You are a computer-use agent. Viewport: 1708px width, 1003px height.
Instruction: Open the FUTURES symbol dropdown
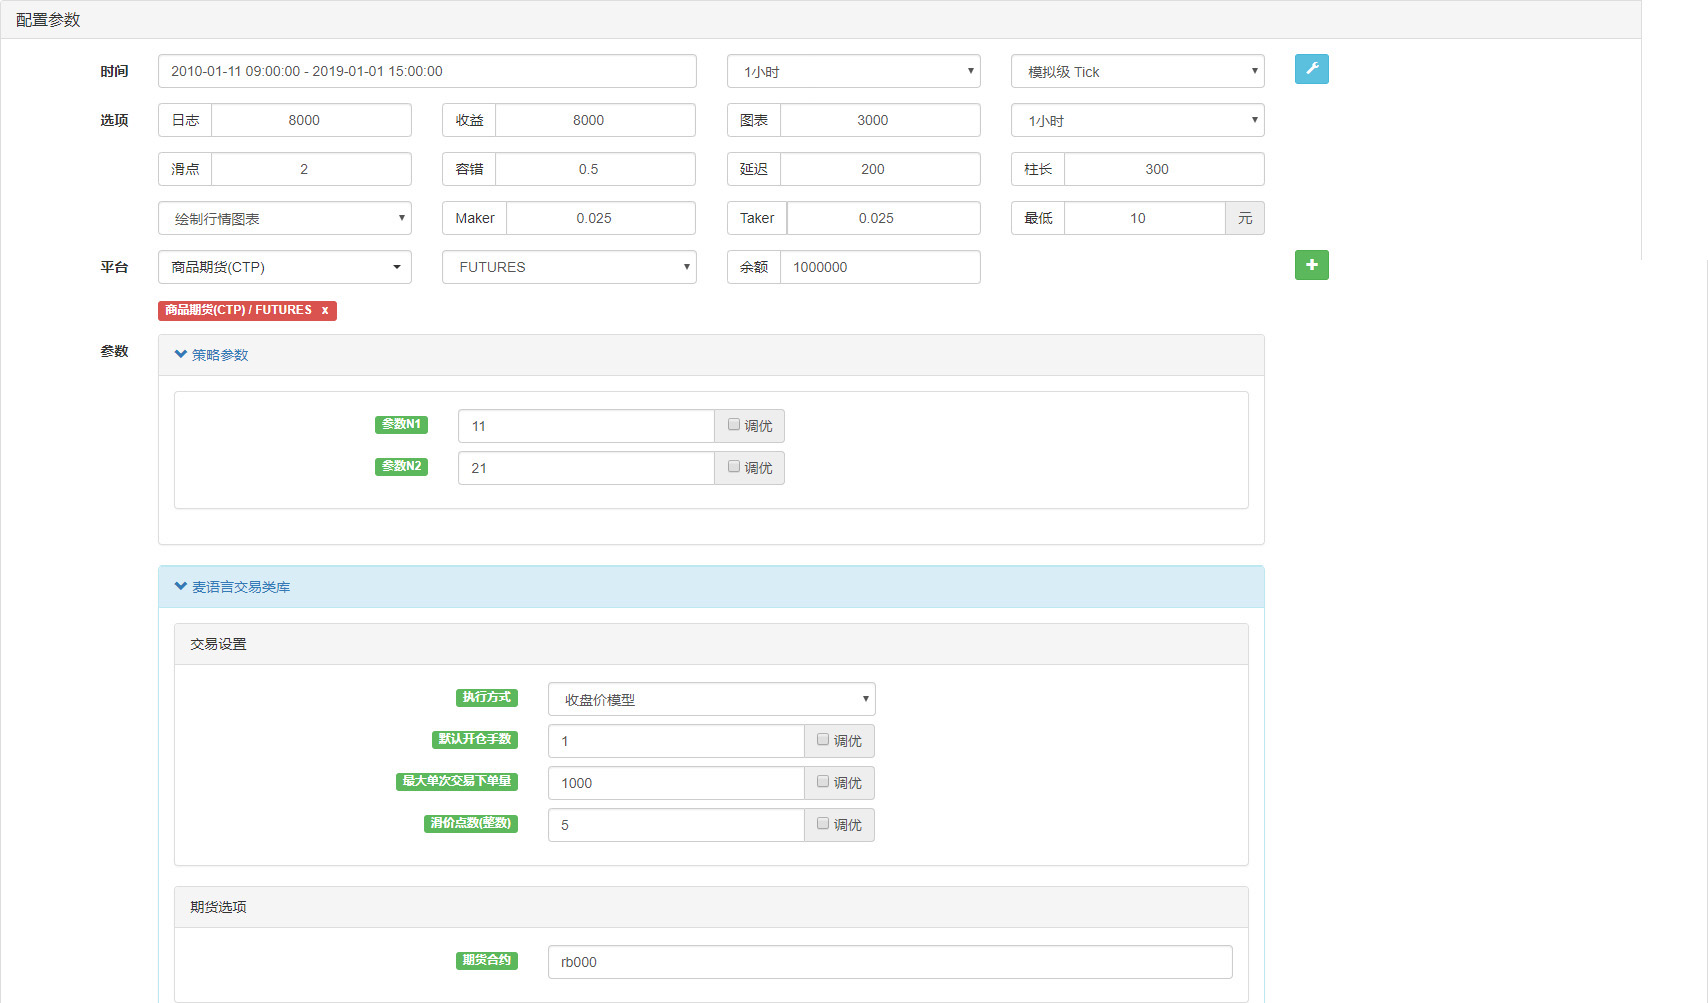[x=568, y=267]
